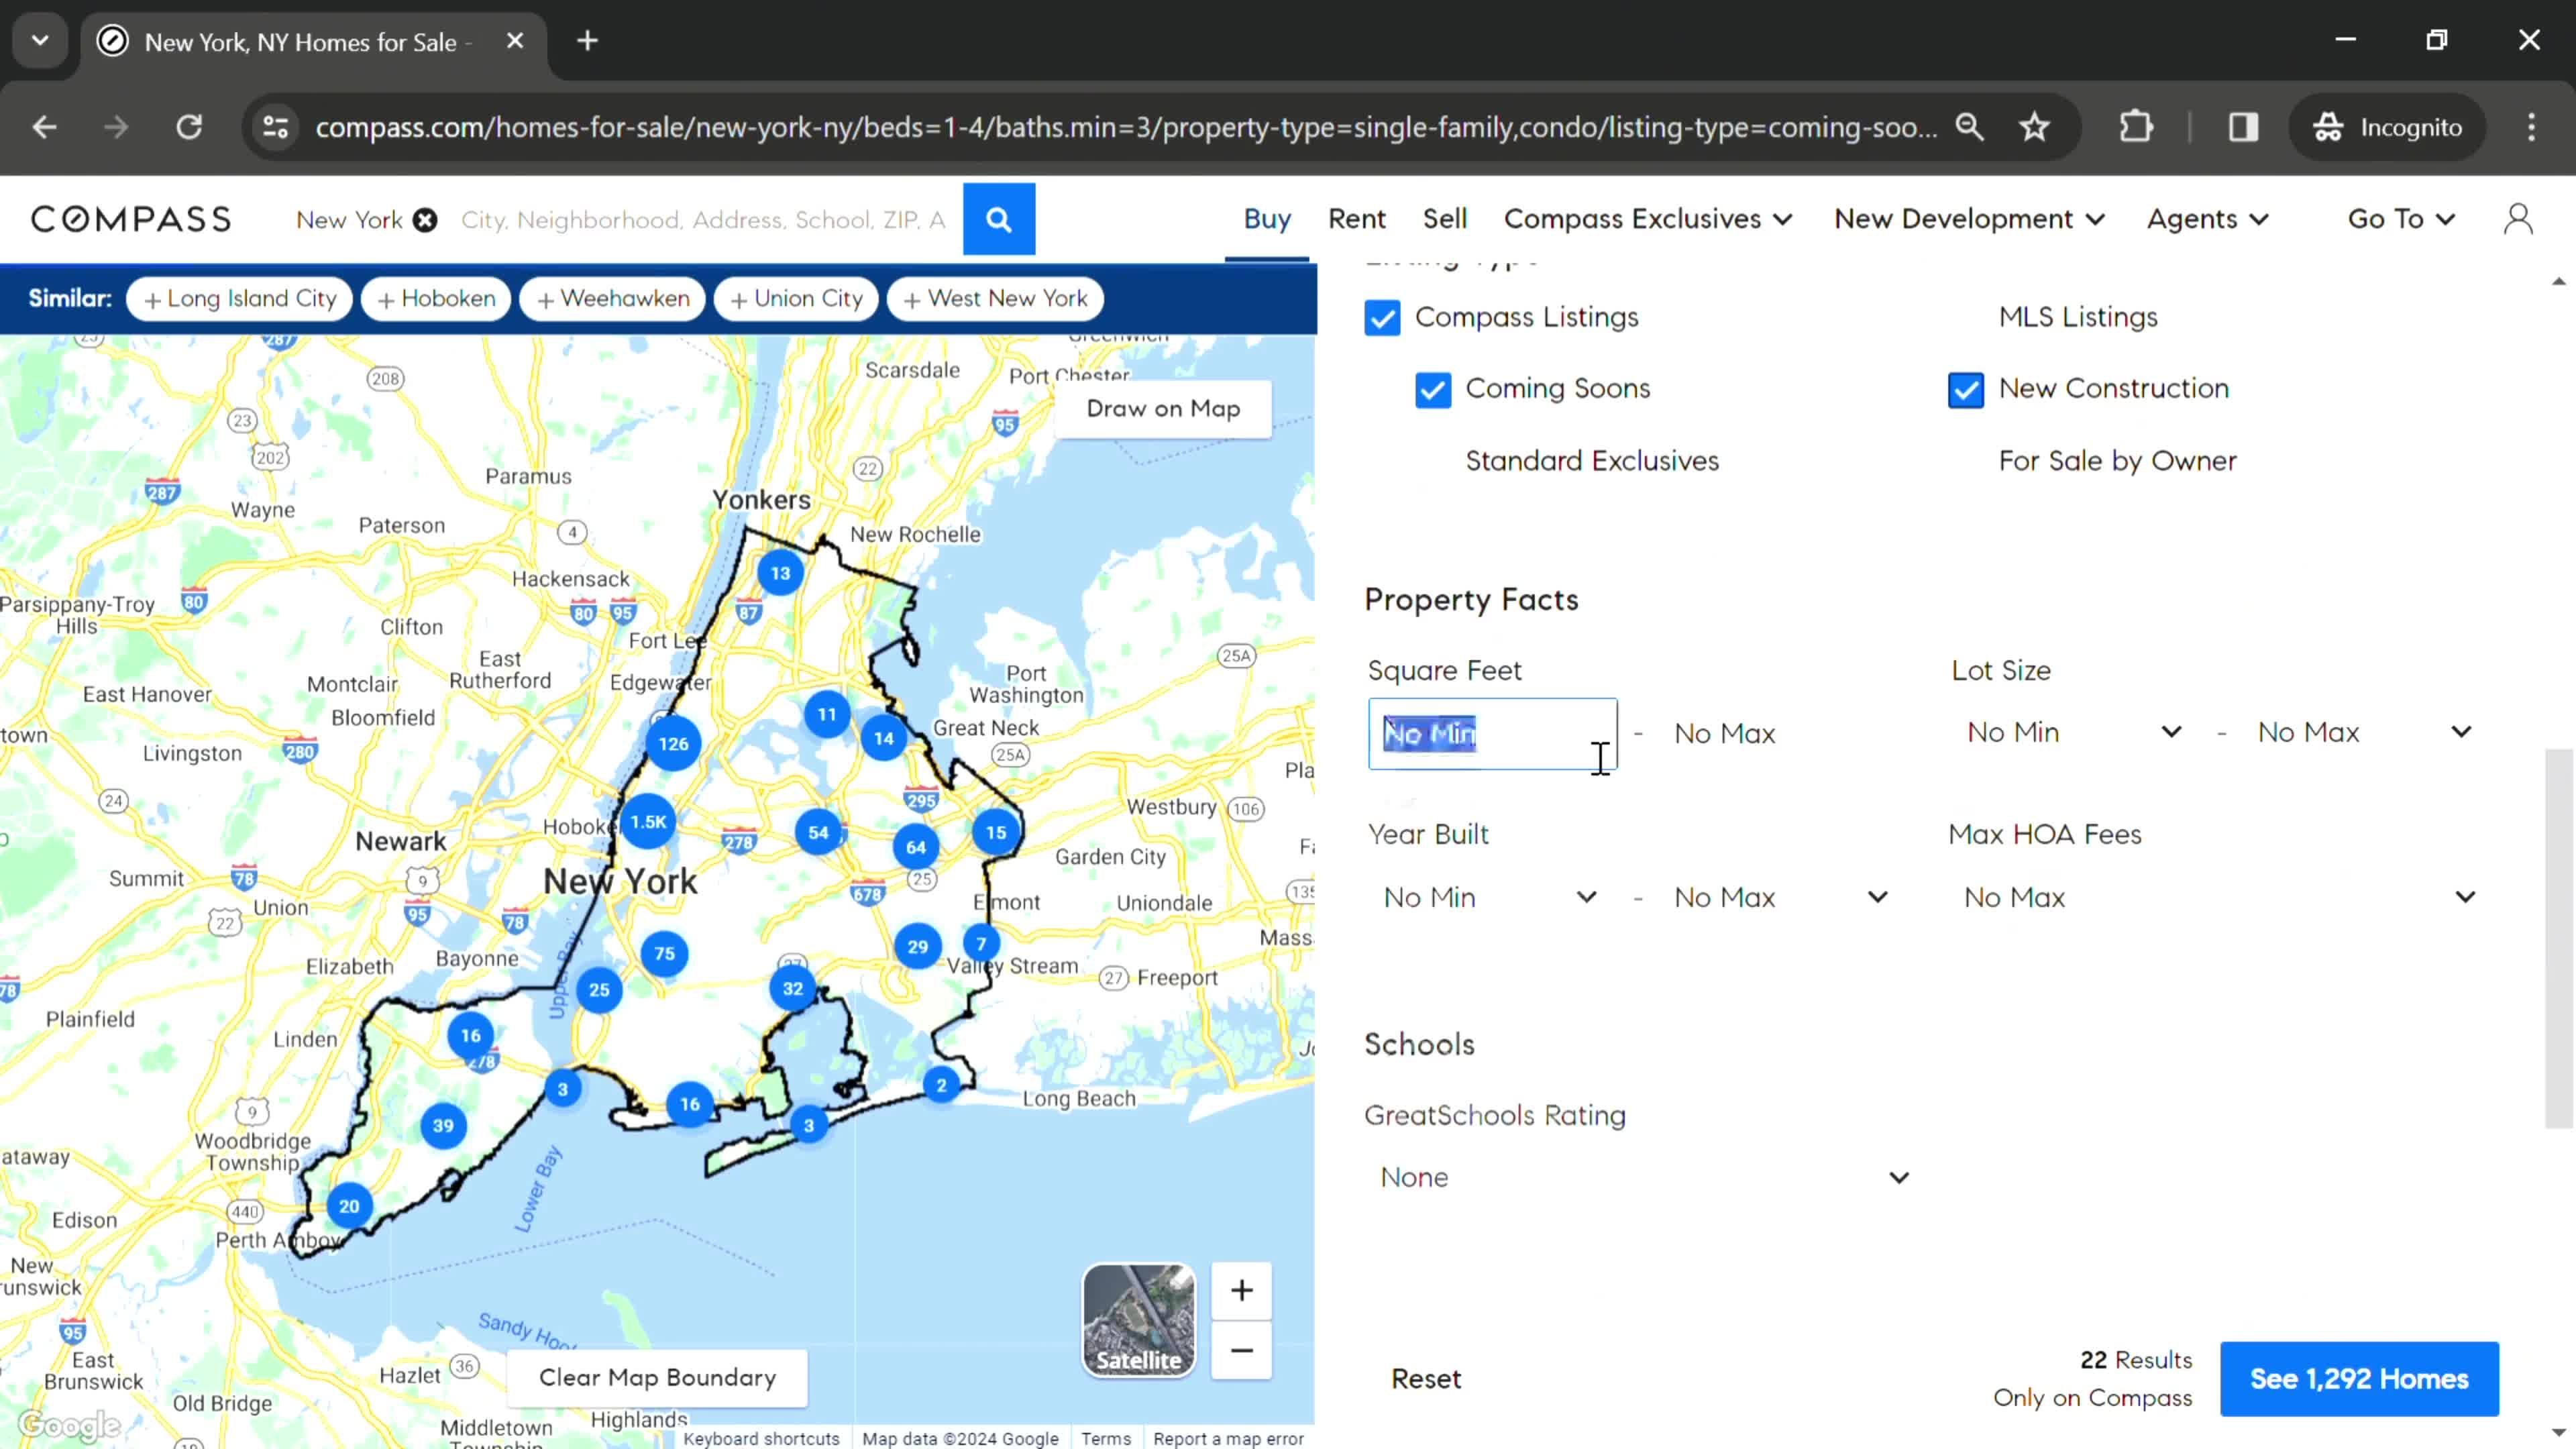Click the 25 listings cluster marker
The width and height of the screenshot is (2576, 1449).
coord(599,990)
